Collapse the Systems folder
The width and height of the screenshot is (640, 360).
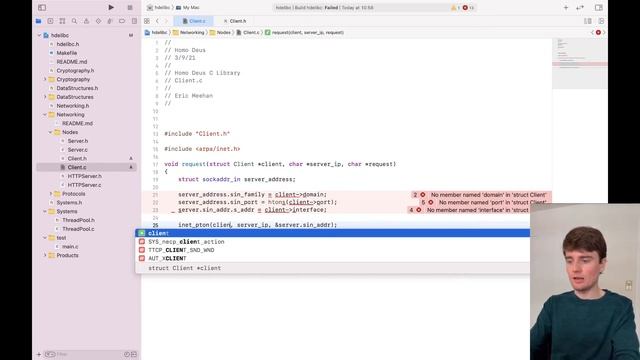[x=45, y=211]
